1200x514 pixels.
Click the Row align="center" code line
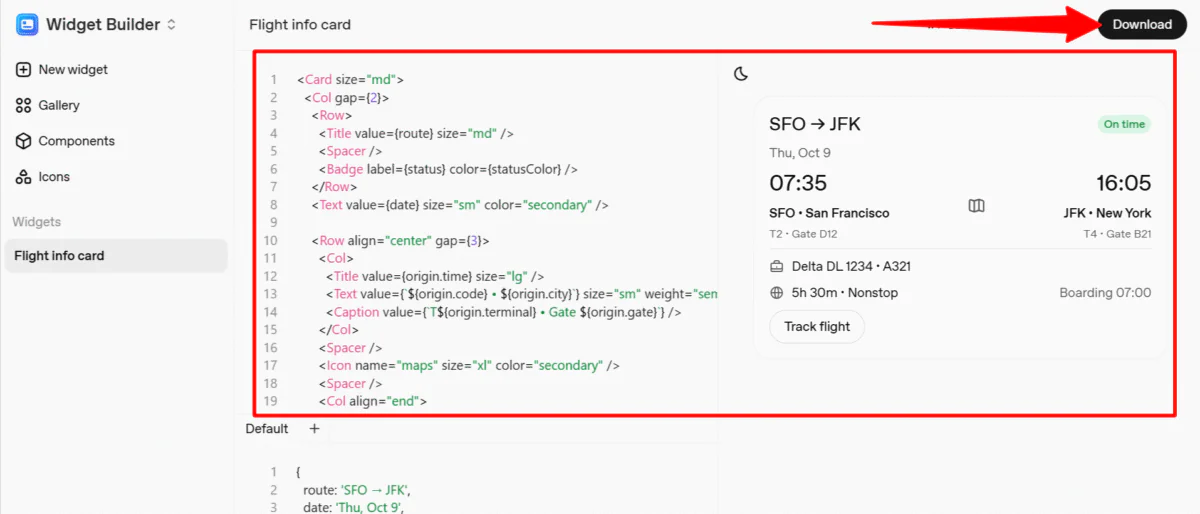tap(400, 241)
